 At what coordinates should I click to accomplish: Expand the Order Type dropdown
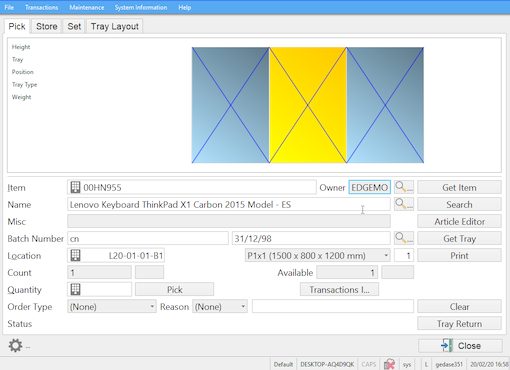pyautogui.click(x=112, y=306)
